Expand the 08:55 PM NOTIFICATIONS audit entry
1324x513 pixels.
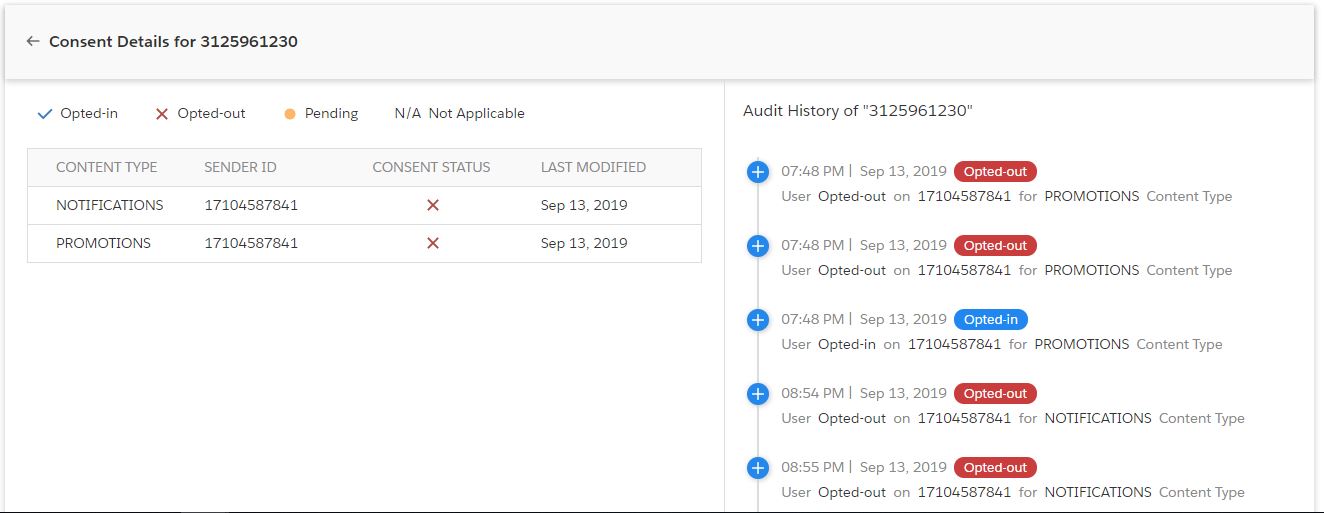(x=758, y=468)
